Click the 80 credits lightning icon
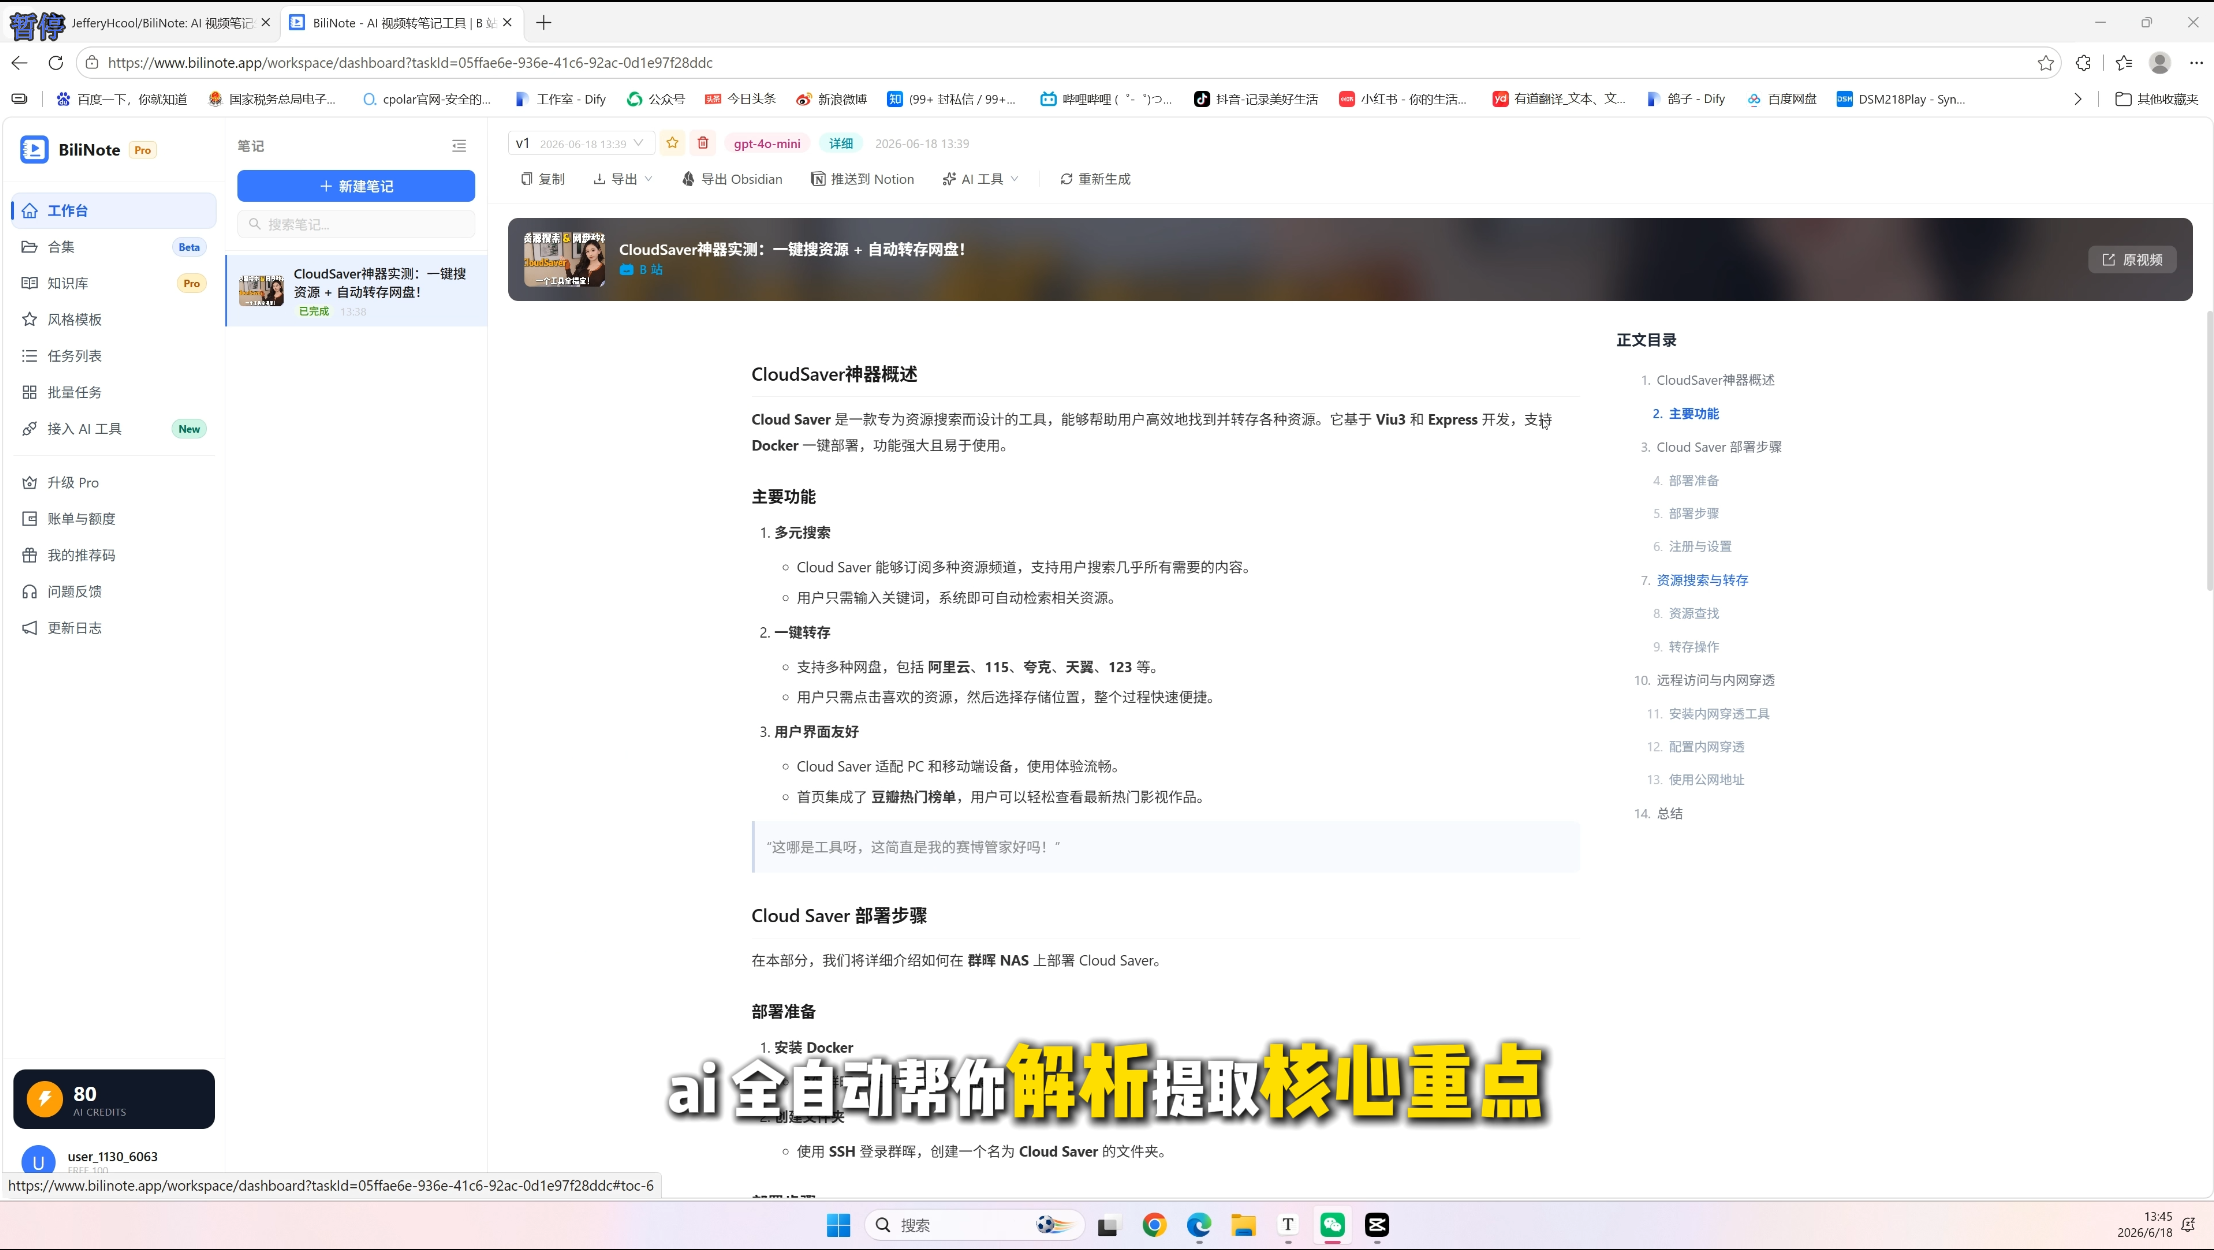2214x1250 pixels. (44, 1099)
